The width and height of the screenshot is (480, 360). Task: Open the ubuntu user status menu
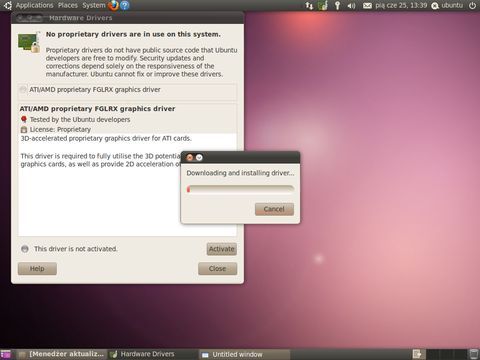(447, 5)
